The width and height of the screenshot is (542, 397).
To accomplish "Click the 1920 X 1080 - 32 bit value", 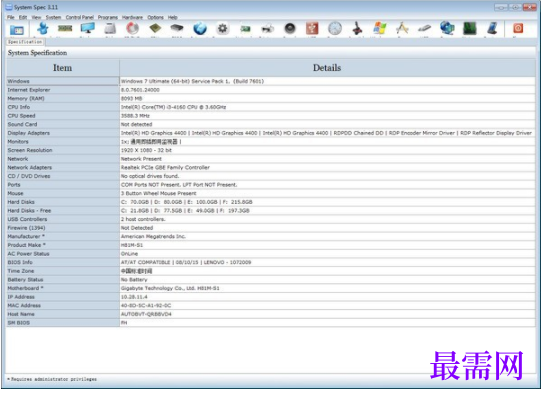I will coord(327,150).
